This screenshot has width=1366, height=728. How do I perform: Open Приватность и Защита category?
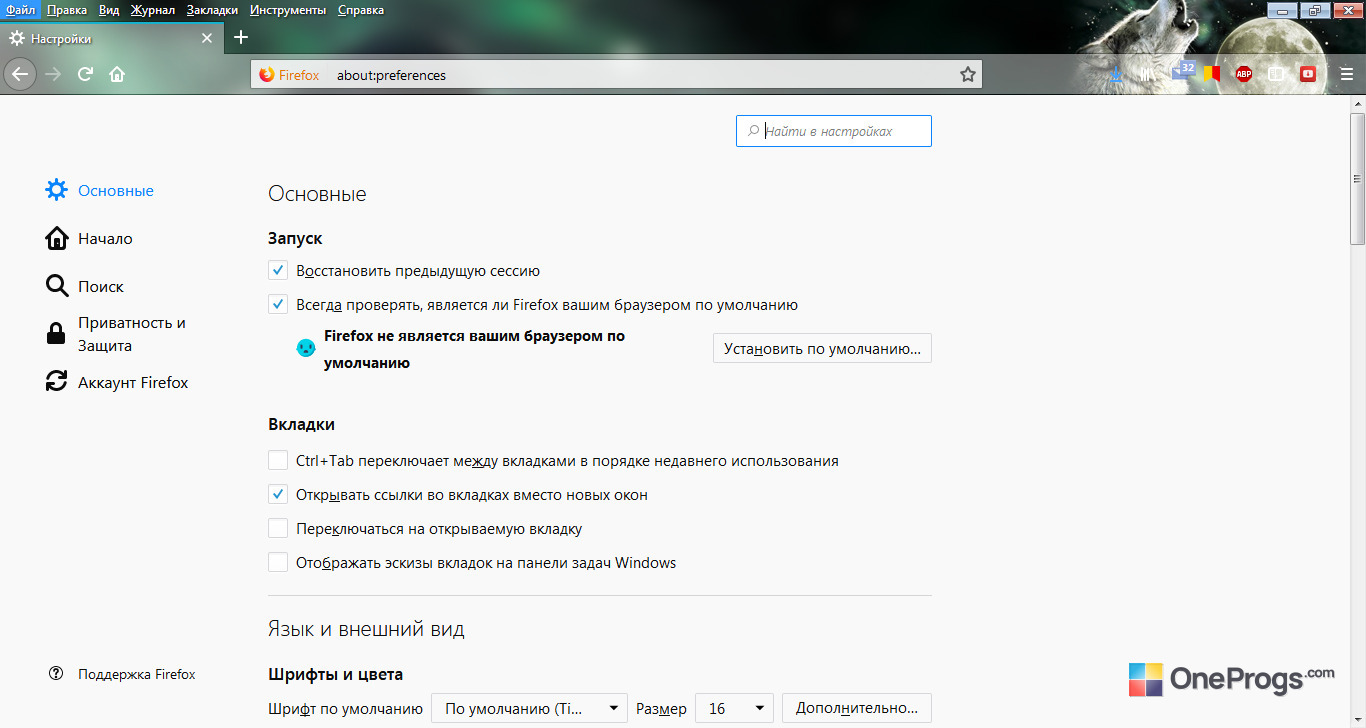(116, 334)
